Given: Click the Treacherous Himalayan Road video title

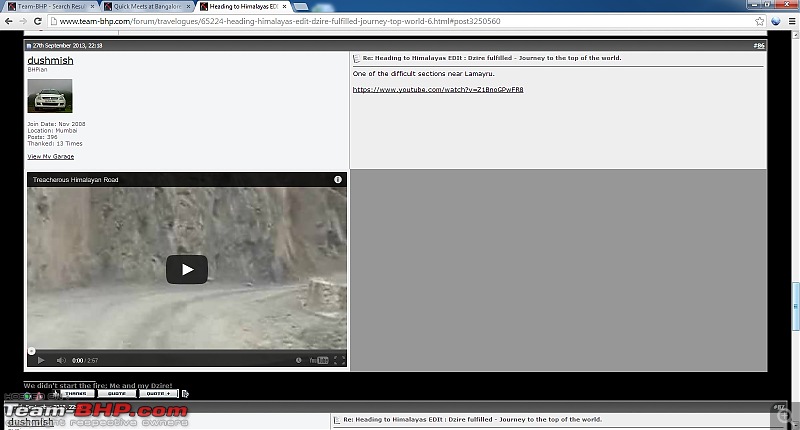Looking at the screenshot, I should tap(76, 180).
